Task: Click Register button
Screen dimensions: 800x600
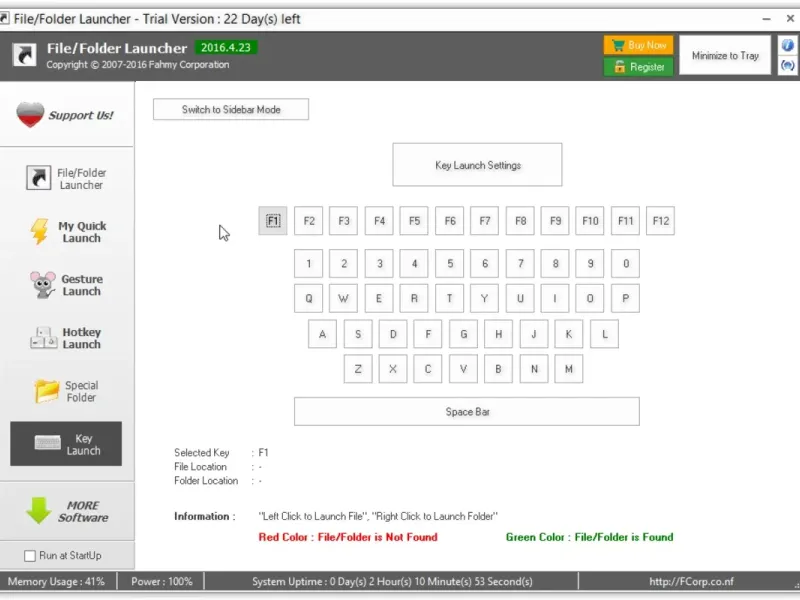Action: pyautogui.click(x=638, y=66)
